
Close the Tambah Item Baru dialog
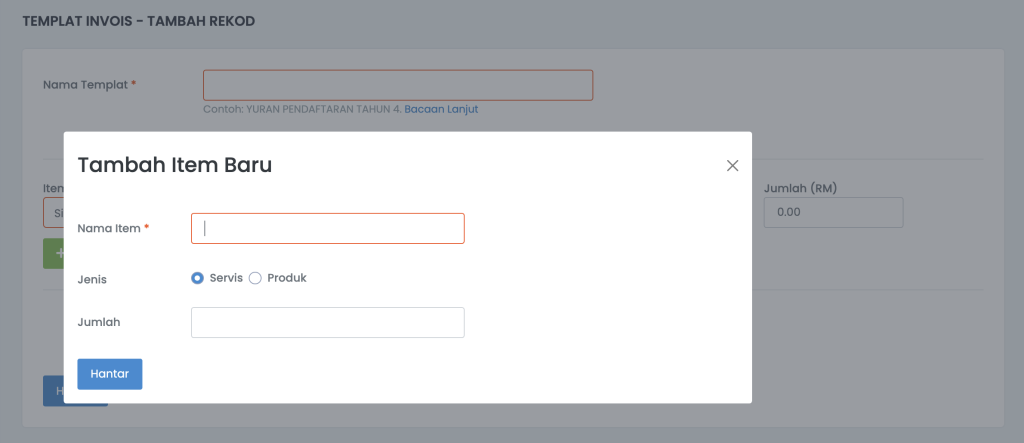click(x=732, y=166)
